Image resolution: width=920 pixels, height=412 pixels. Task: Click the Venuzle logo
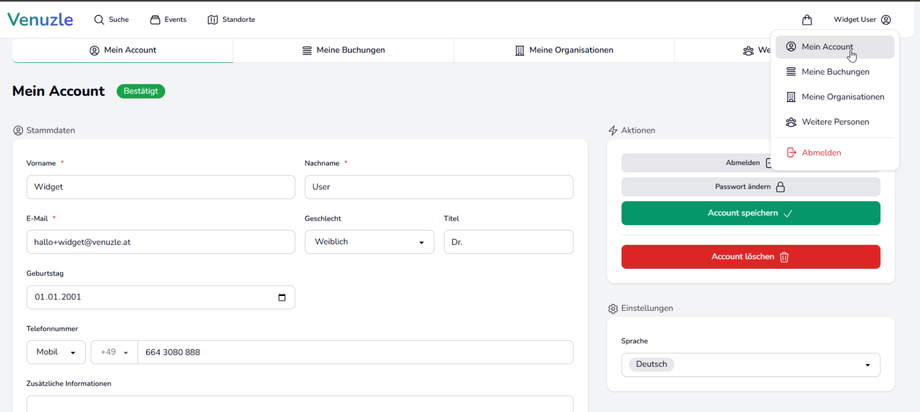tap(40, 20)
